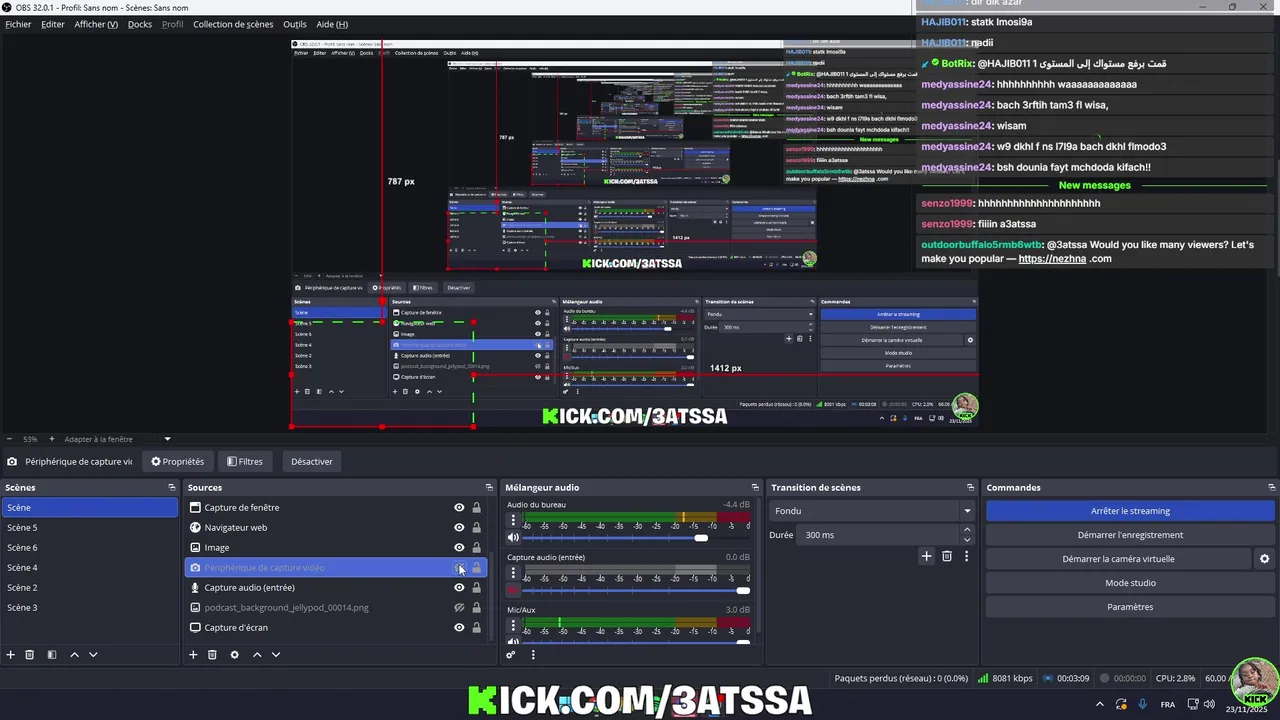Delete the selected scene using trash icon

click(30, 655)
